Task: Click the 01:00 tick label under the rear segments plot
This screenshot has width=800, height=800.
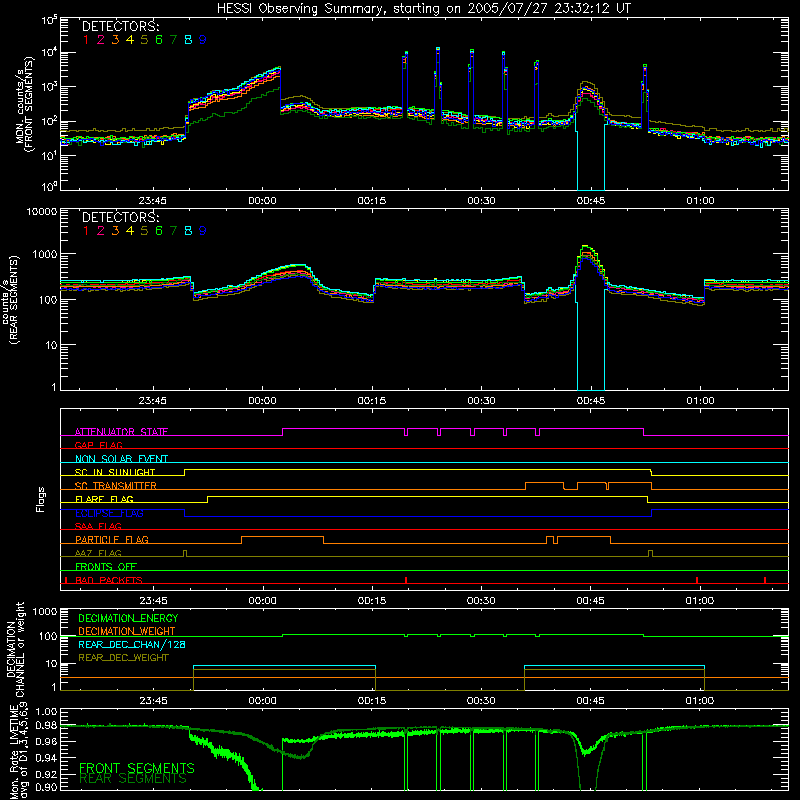Action: pyautogui.click(x=700, y=401)
